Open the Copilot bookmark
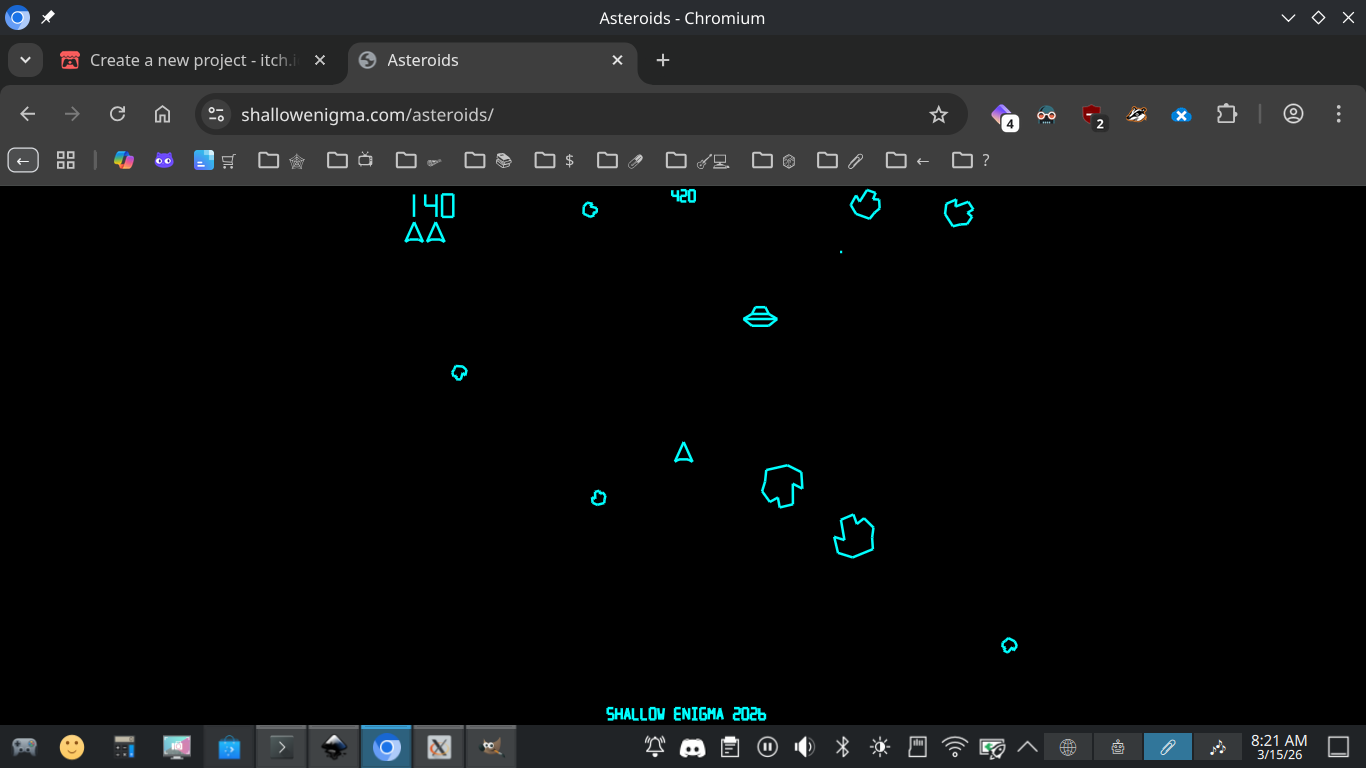Screen dimensions: 1366x768 [124, 160]
